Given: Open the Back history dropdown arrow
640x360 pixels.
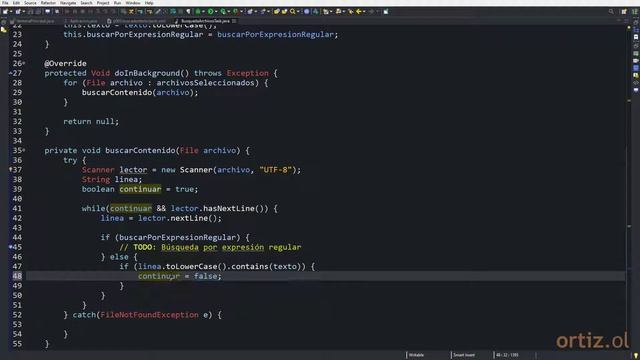Looking at the screenshot, I should tap(364, 11).
